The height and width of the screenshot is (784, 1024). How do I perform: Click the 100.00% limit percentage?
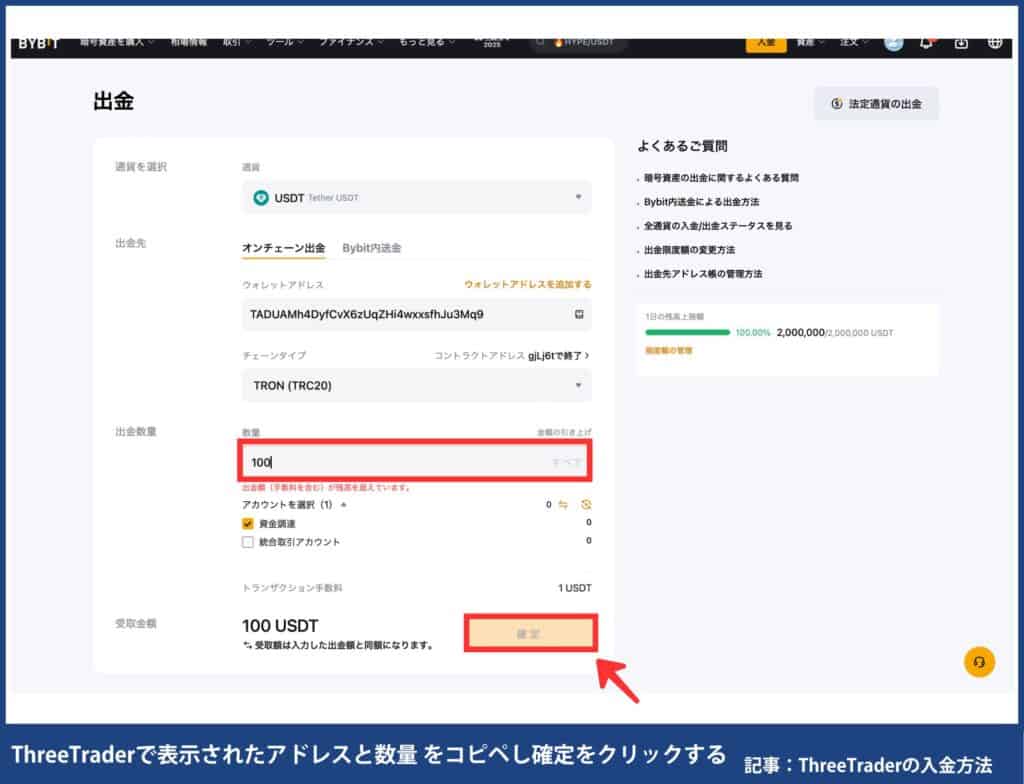(753, 333)
